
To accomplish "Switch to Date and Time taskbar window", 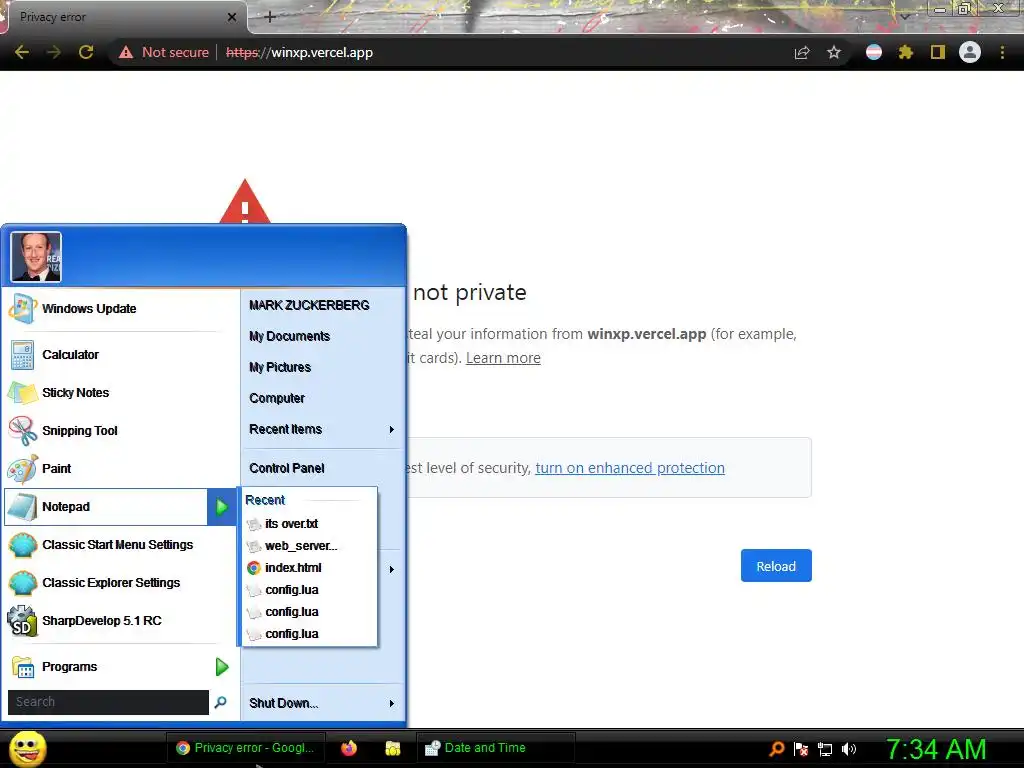I will click(x=496, y=748).
